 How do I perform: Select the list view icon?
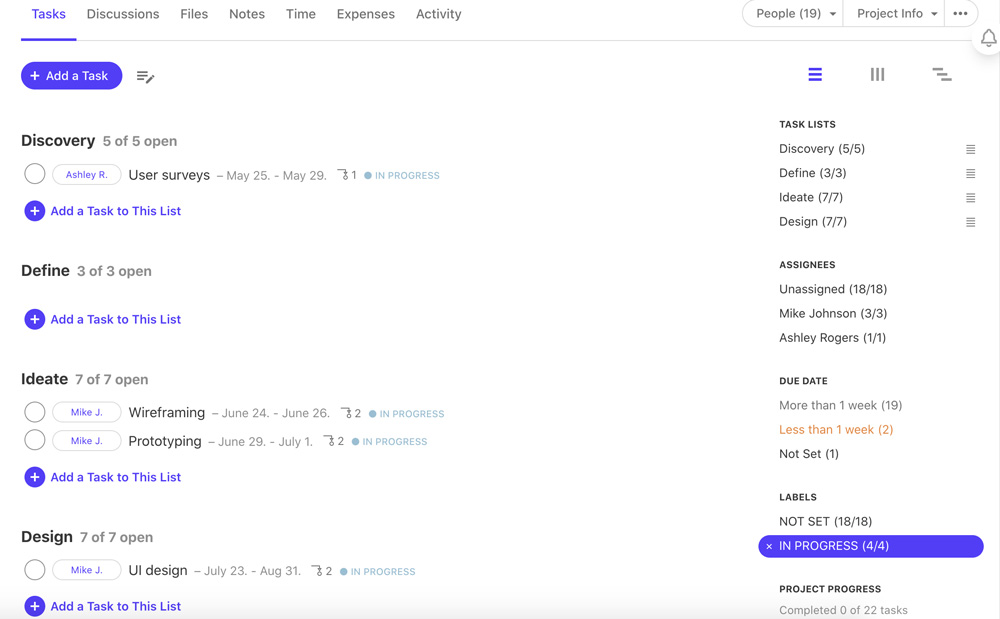815,74
